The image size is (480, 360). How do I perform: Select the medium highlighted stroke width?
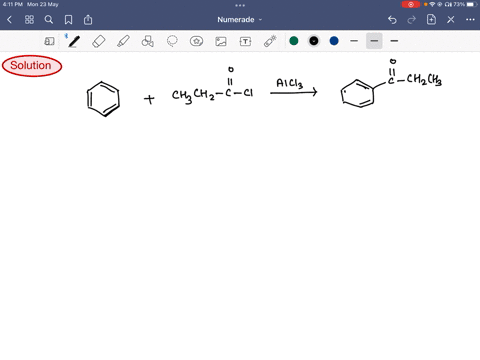[x=374, y=41]
